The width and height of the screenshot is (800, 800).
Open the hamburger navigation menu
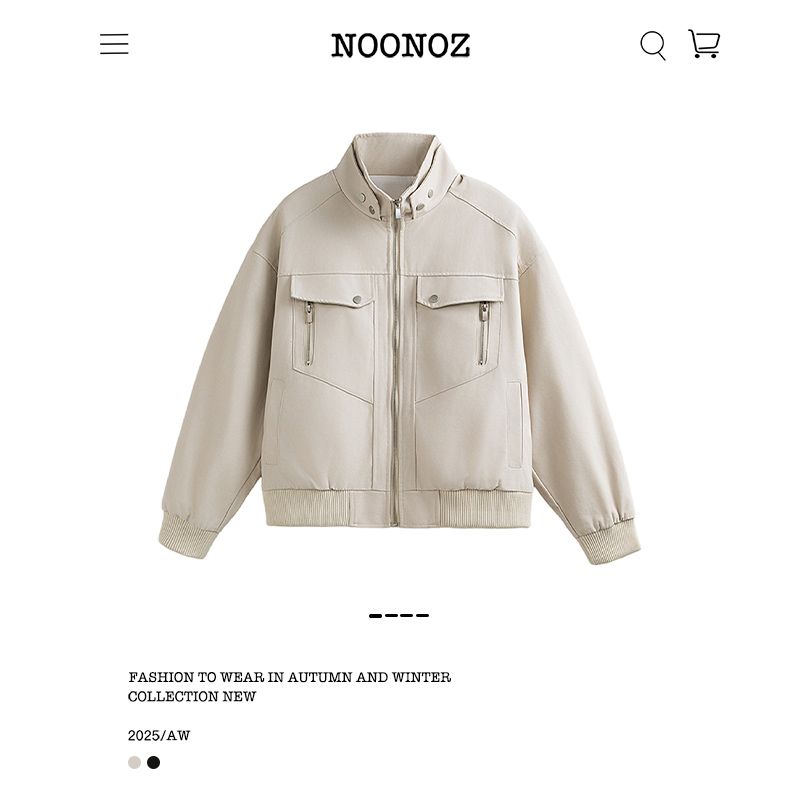pos(114,44)
